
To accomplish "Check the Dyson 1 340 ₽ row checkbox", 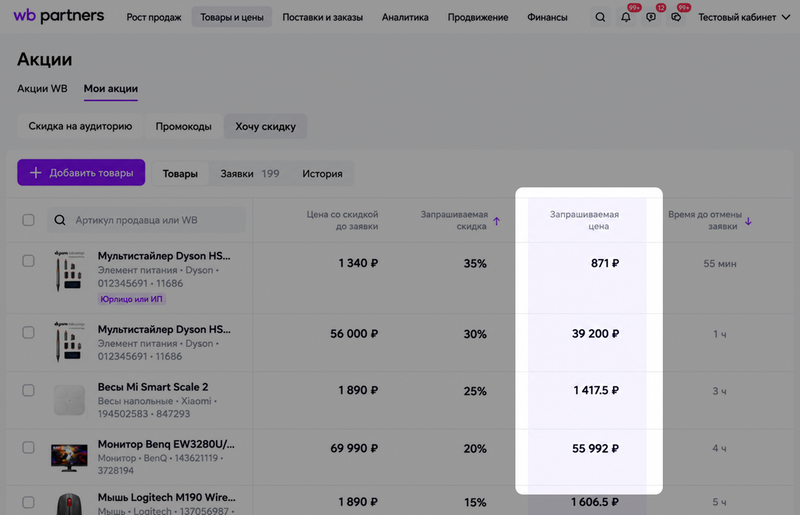I will 29,261.
